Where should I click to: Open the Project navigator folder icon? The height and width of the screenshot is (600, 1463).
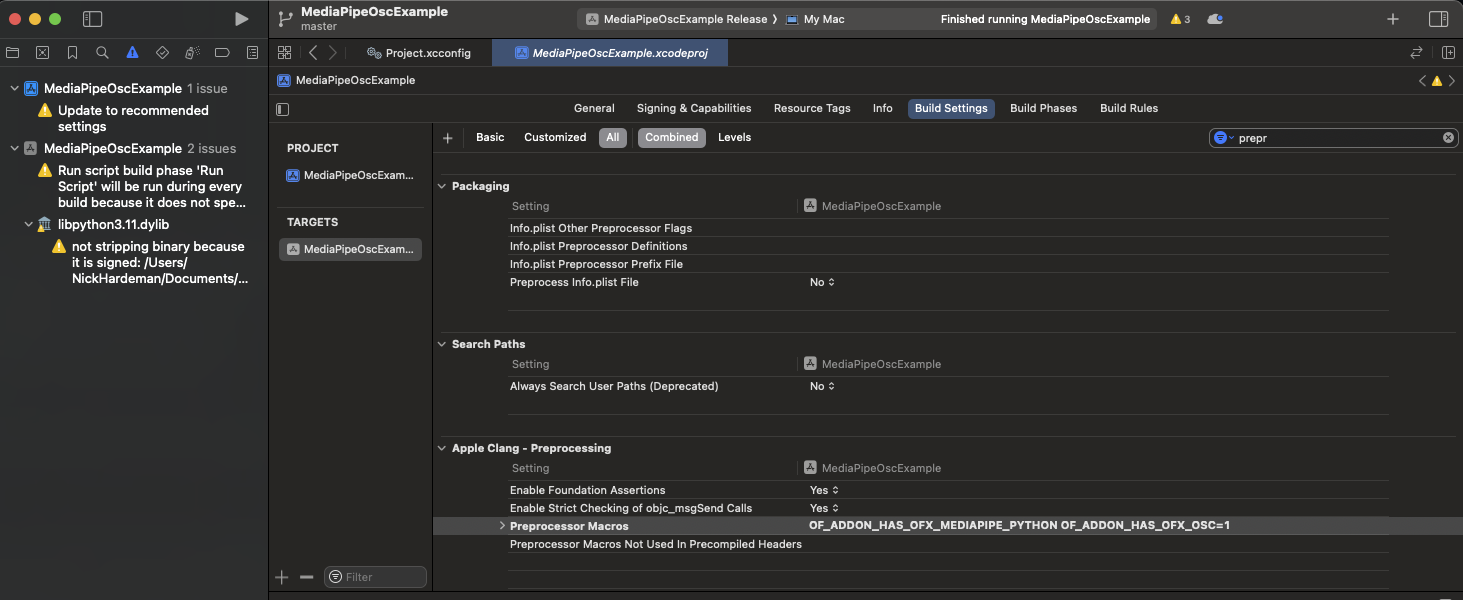pos(13,53)
